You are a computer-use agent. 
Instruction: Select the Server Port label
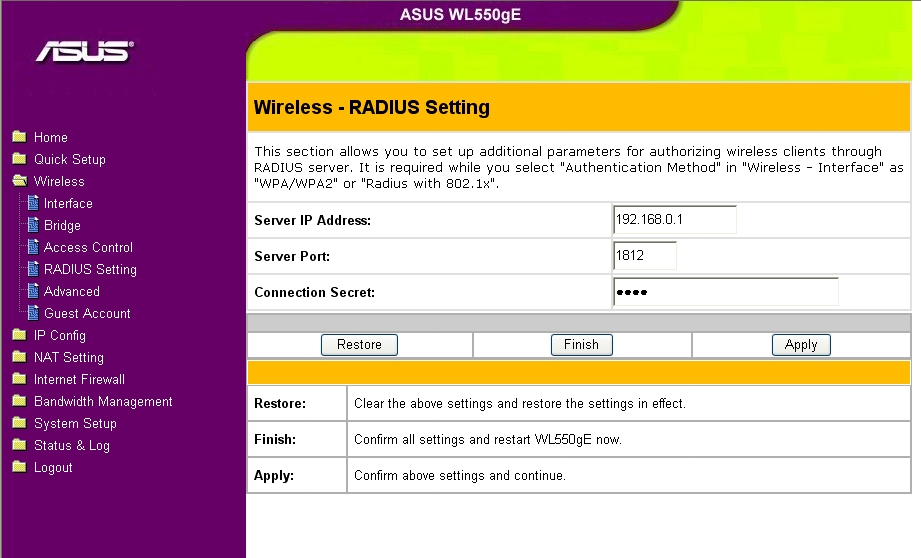pyautogui.click(x=292, y=257)
